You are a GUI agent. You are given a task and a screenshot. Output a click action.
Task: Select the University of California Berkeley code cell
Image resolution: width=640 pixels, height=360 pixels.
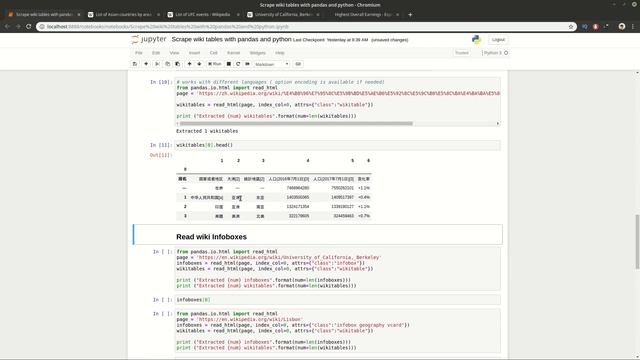point(337,269)
